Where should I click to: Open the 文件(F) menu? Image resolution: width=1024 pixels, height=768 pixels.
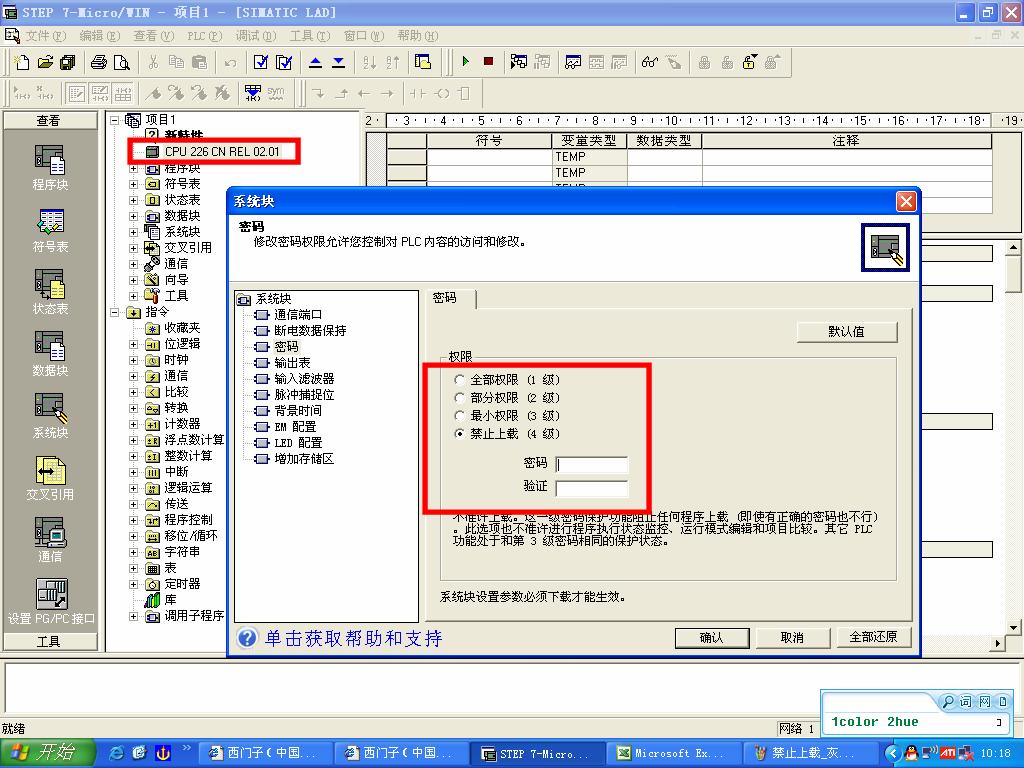pos(45,35)
